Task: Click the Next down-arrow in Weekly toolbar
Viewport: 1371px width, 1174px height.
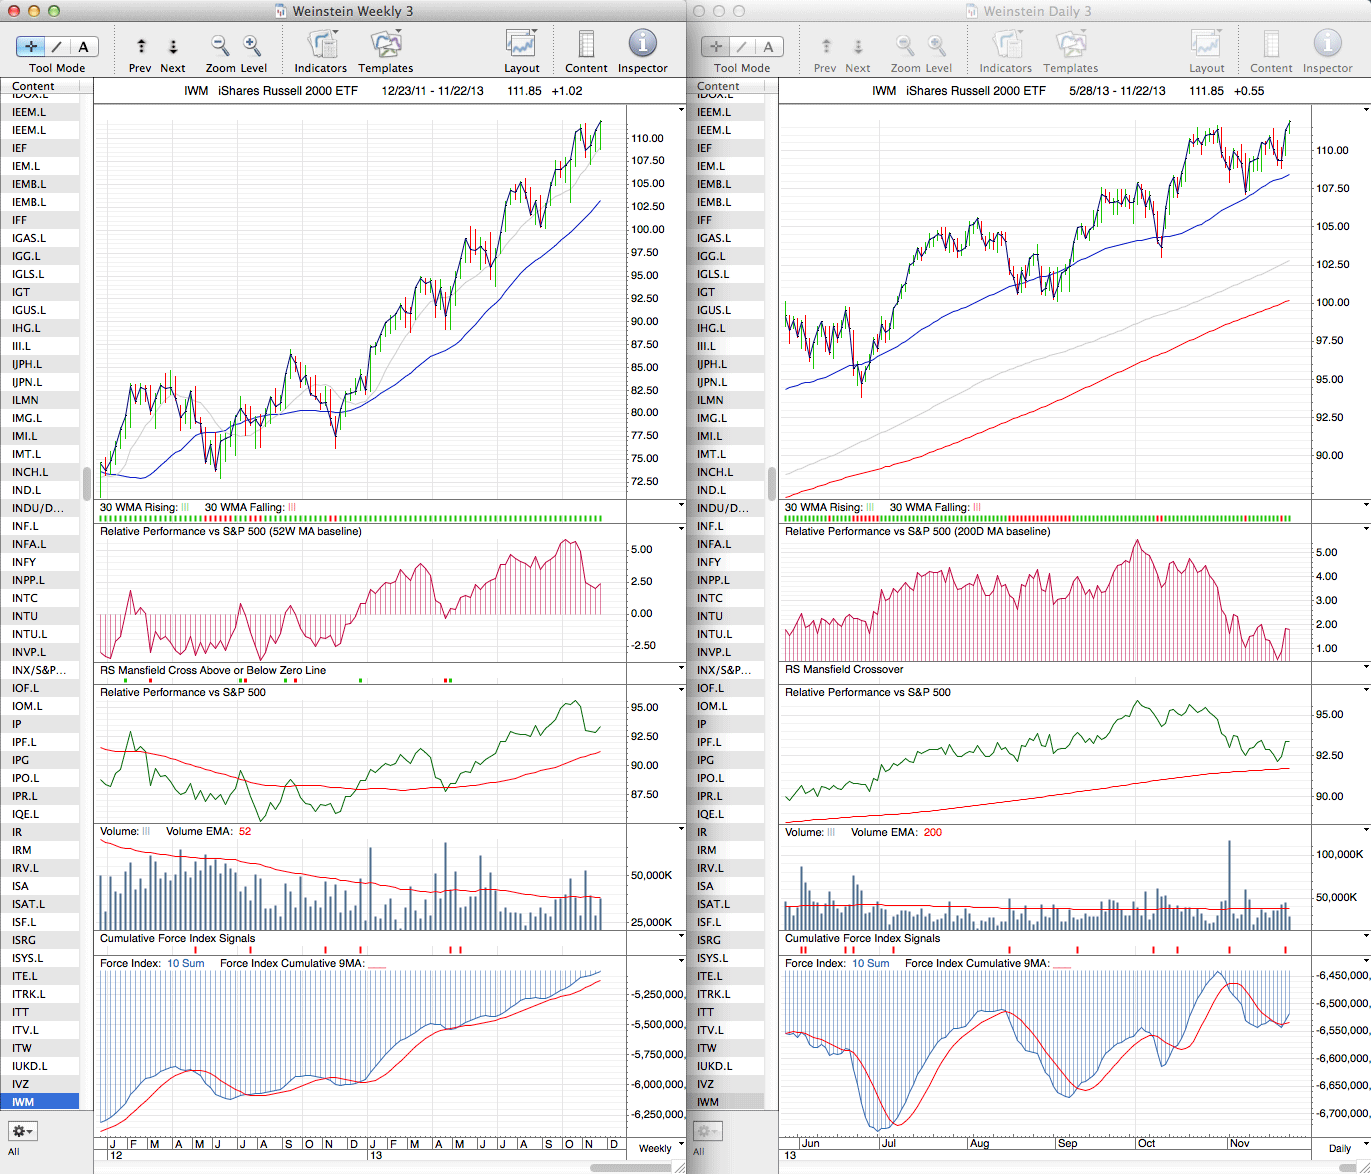Action: (173, 46)
